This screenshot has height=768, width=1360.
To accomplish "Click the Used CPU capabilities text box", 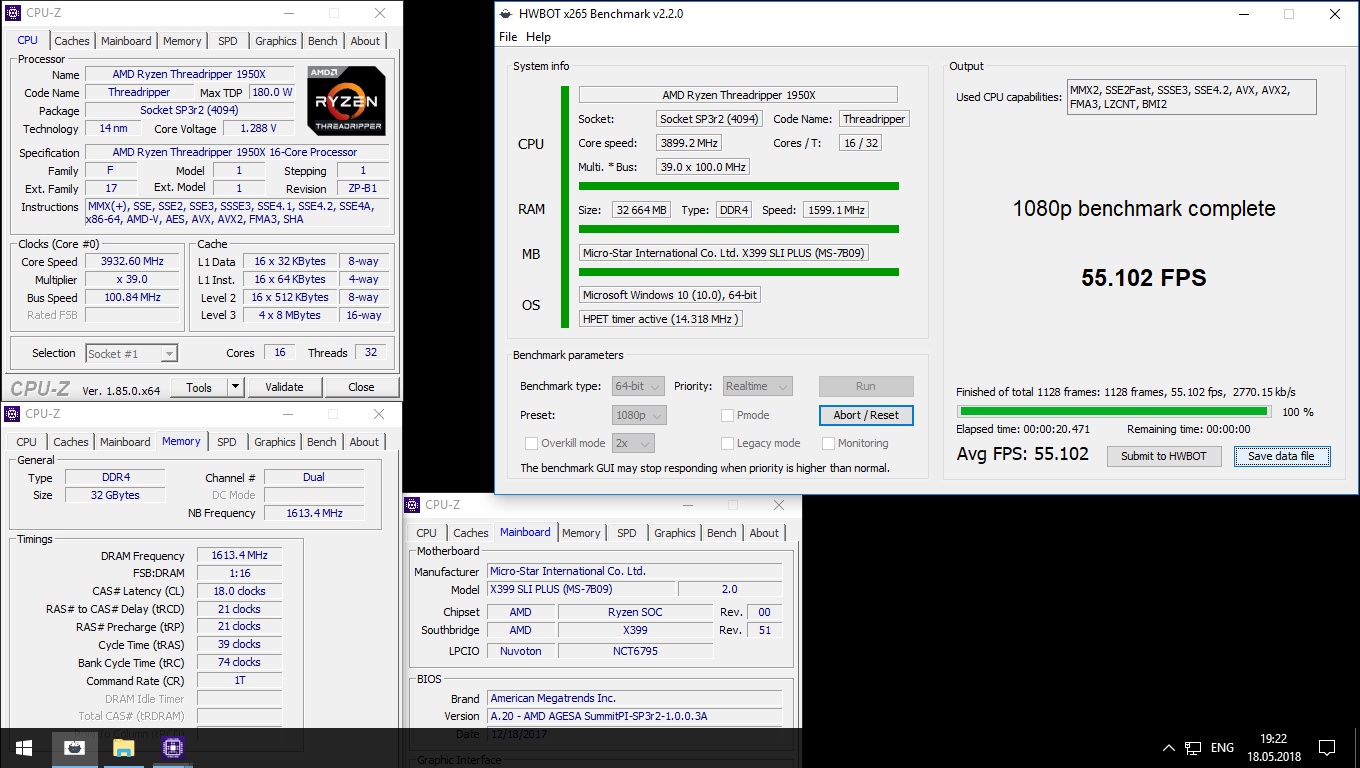I will click(x=1192, y=97).
